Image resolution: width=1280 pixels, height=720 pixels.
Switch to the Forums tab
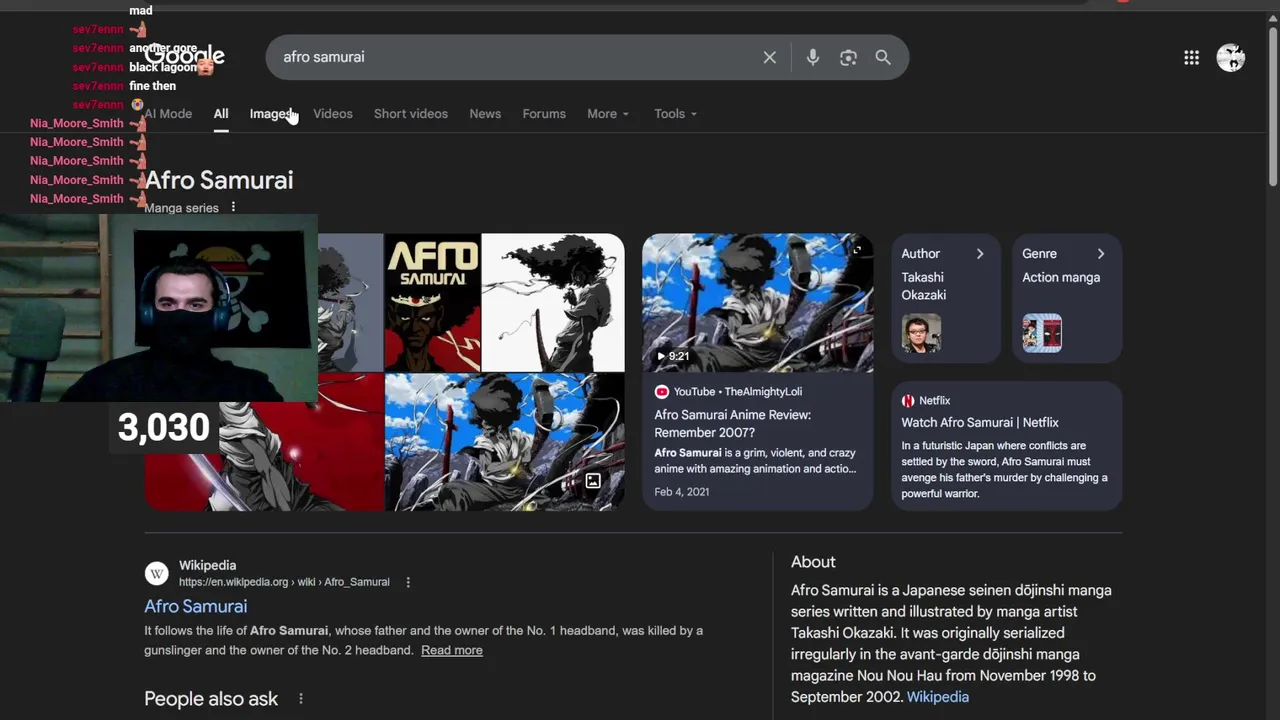point(544,114)
